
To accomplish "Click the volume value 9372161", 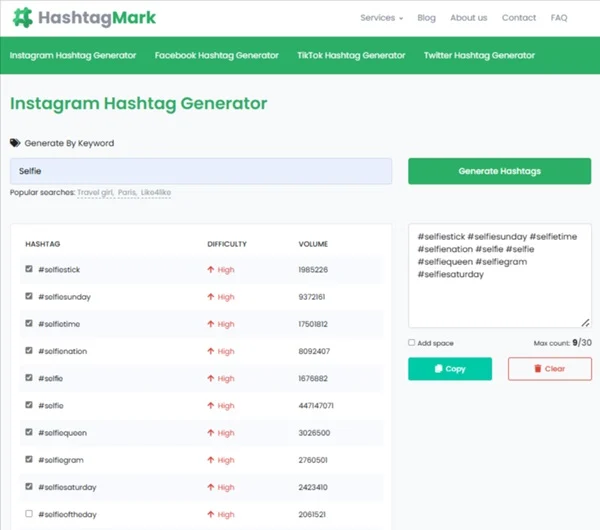I will pos(312,297).
